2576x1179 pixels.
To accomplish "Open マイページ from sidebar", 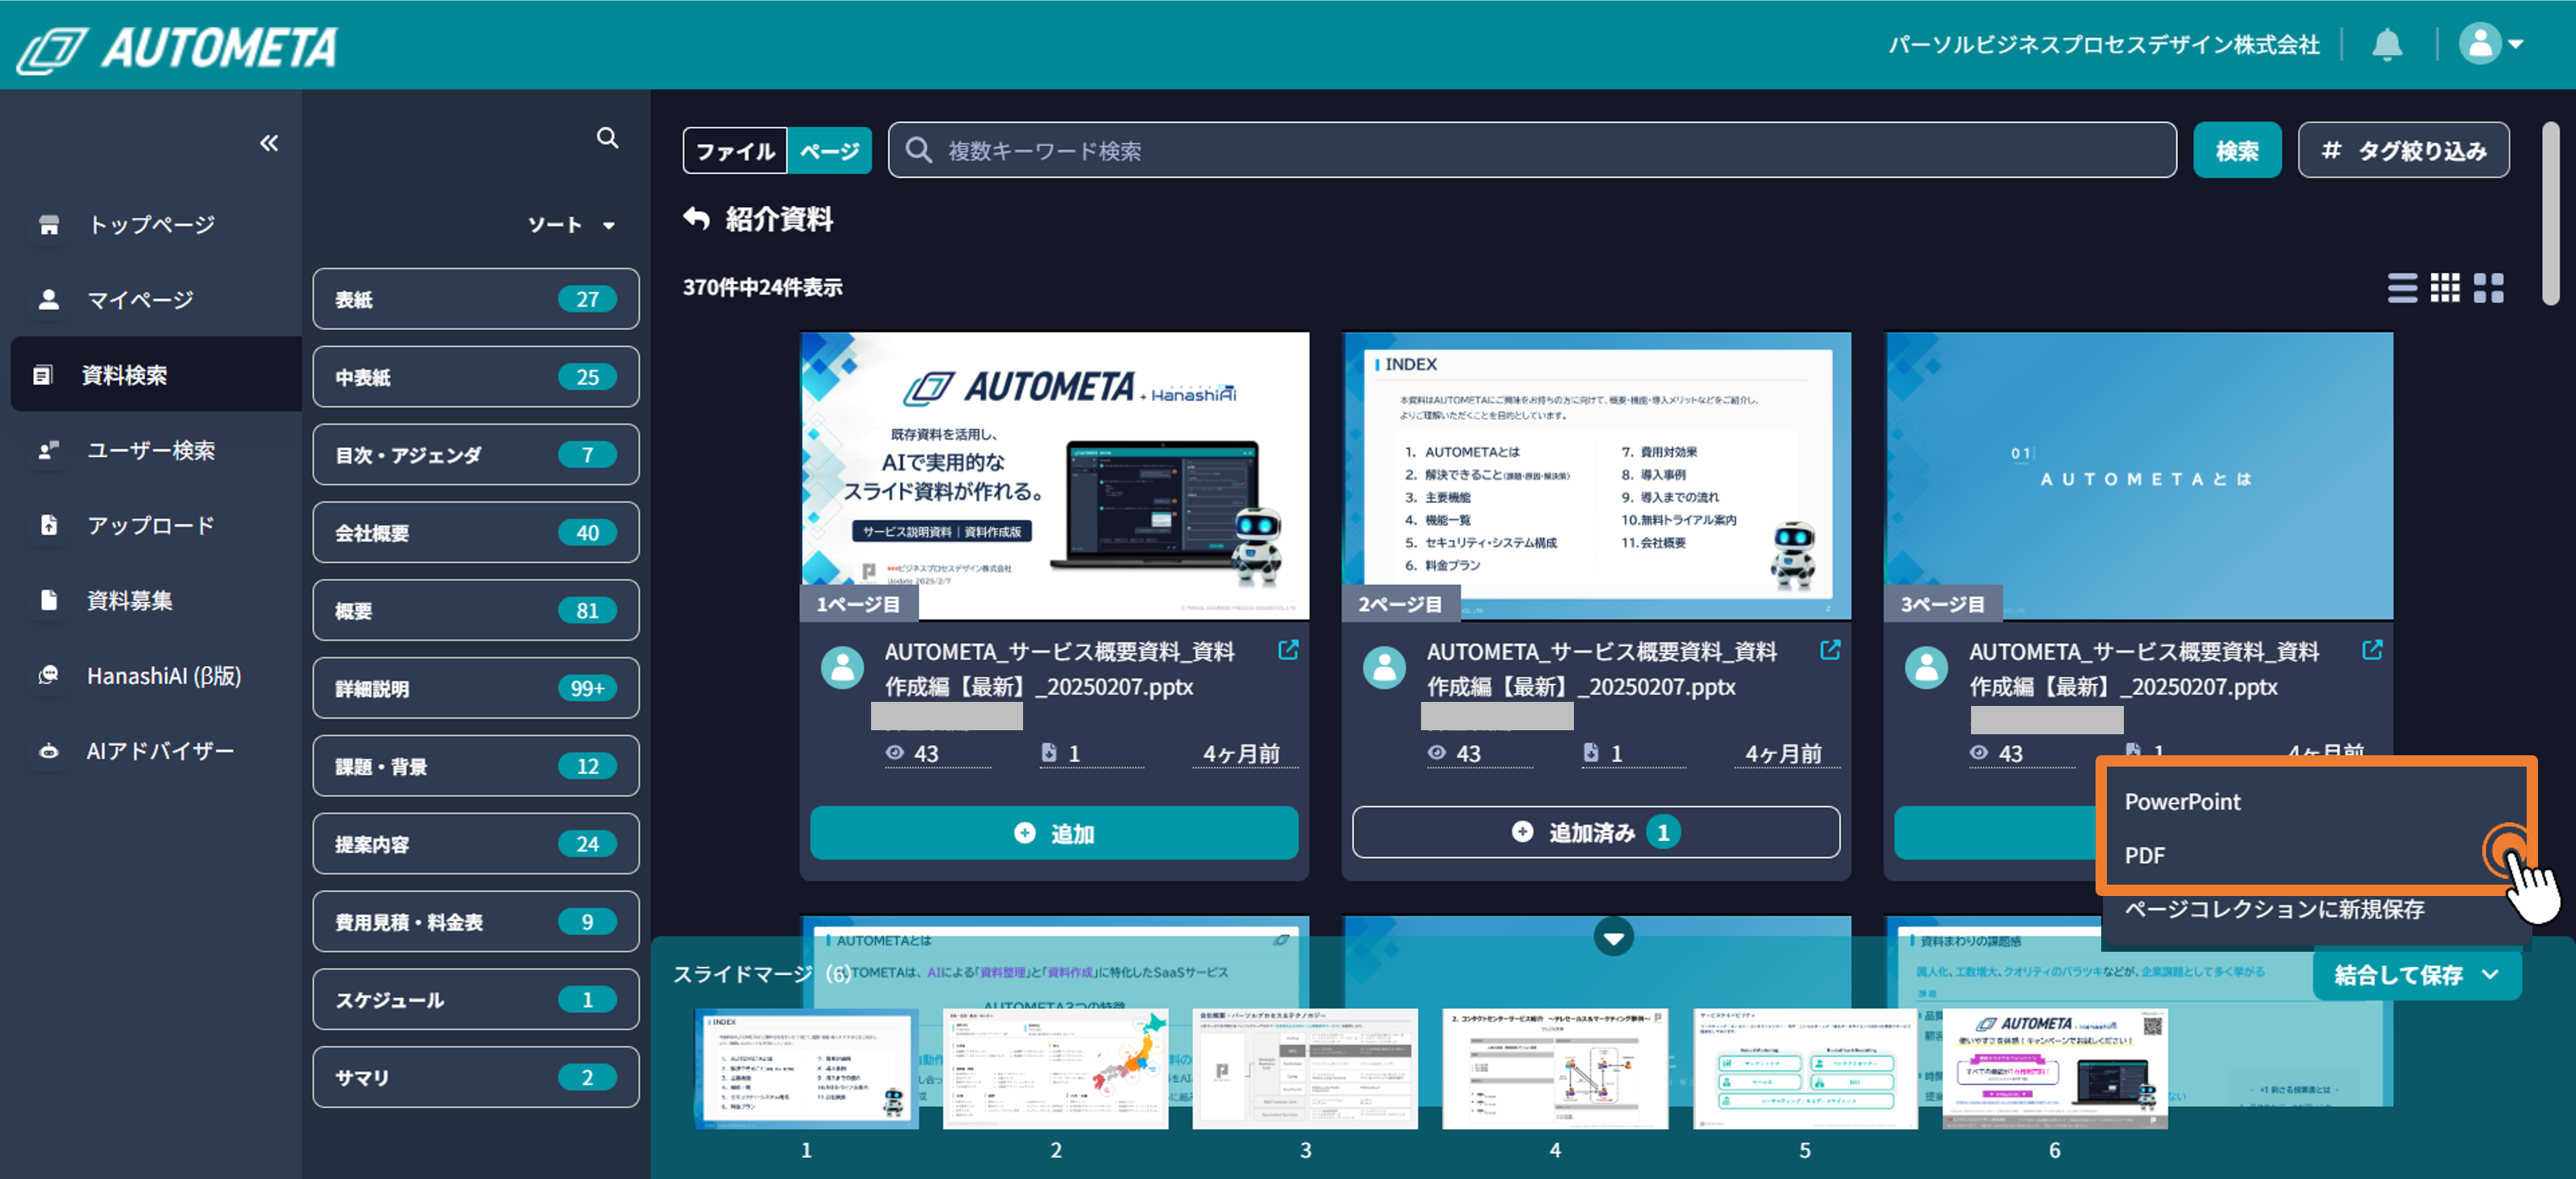I will tap(151, 300).
